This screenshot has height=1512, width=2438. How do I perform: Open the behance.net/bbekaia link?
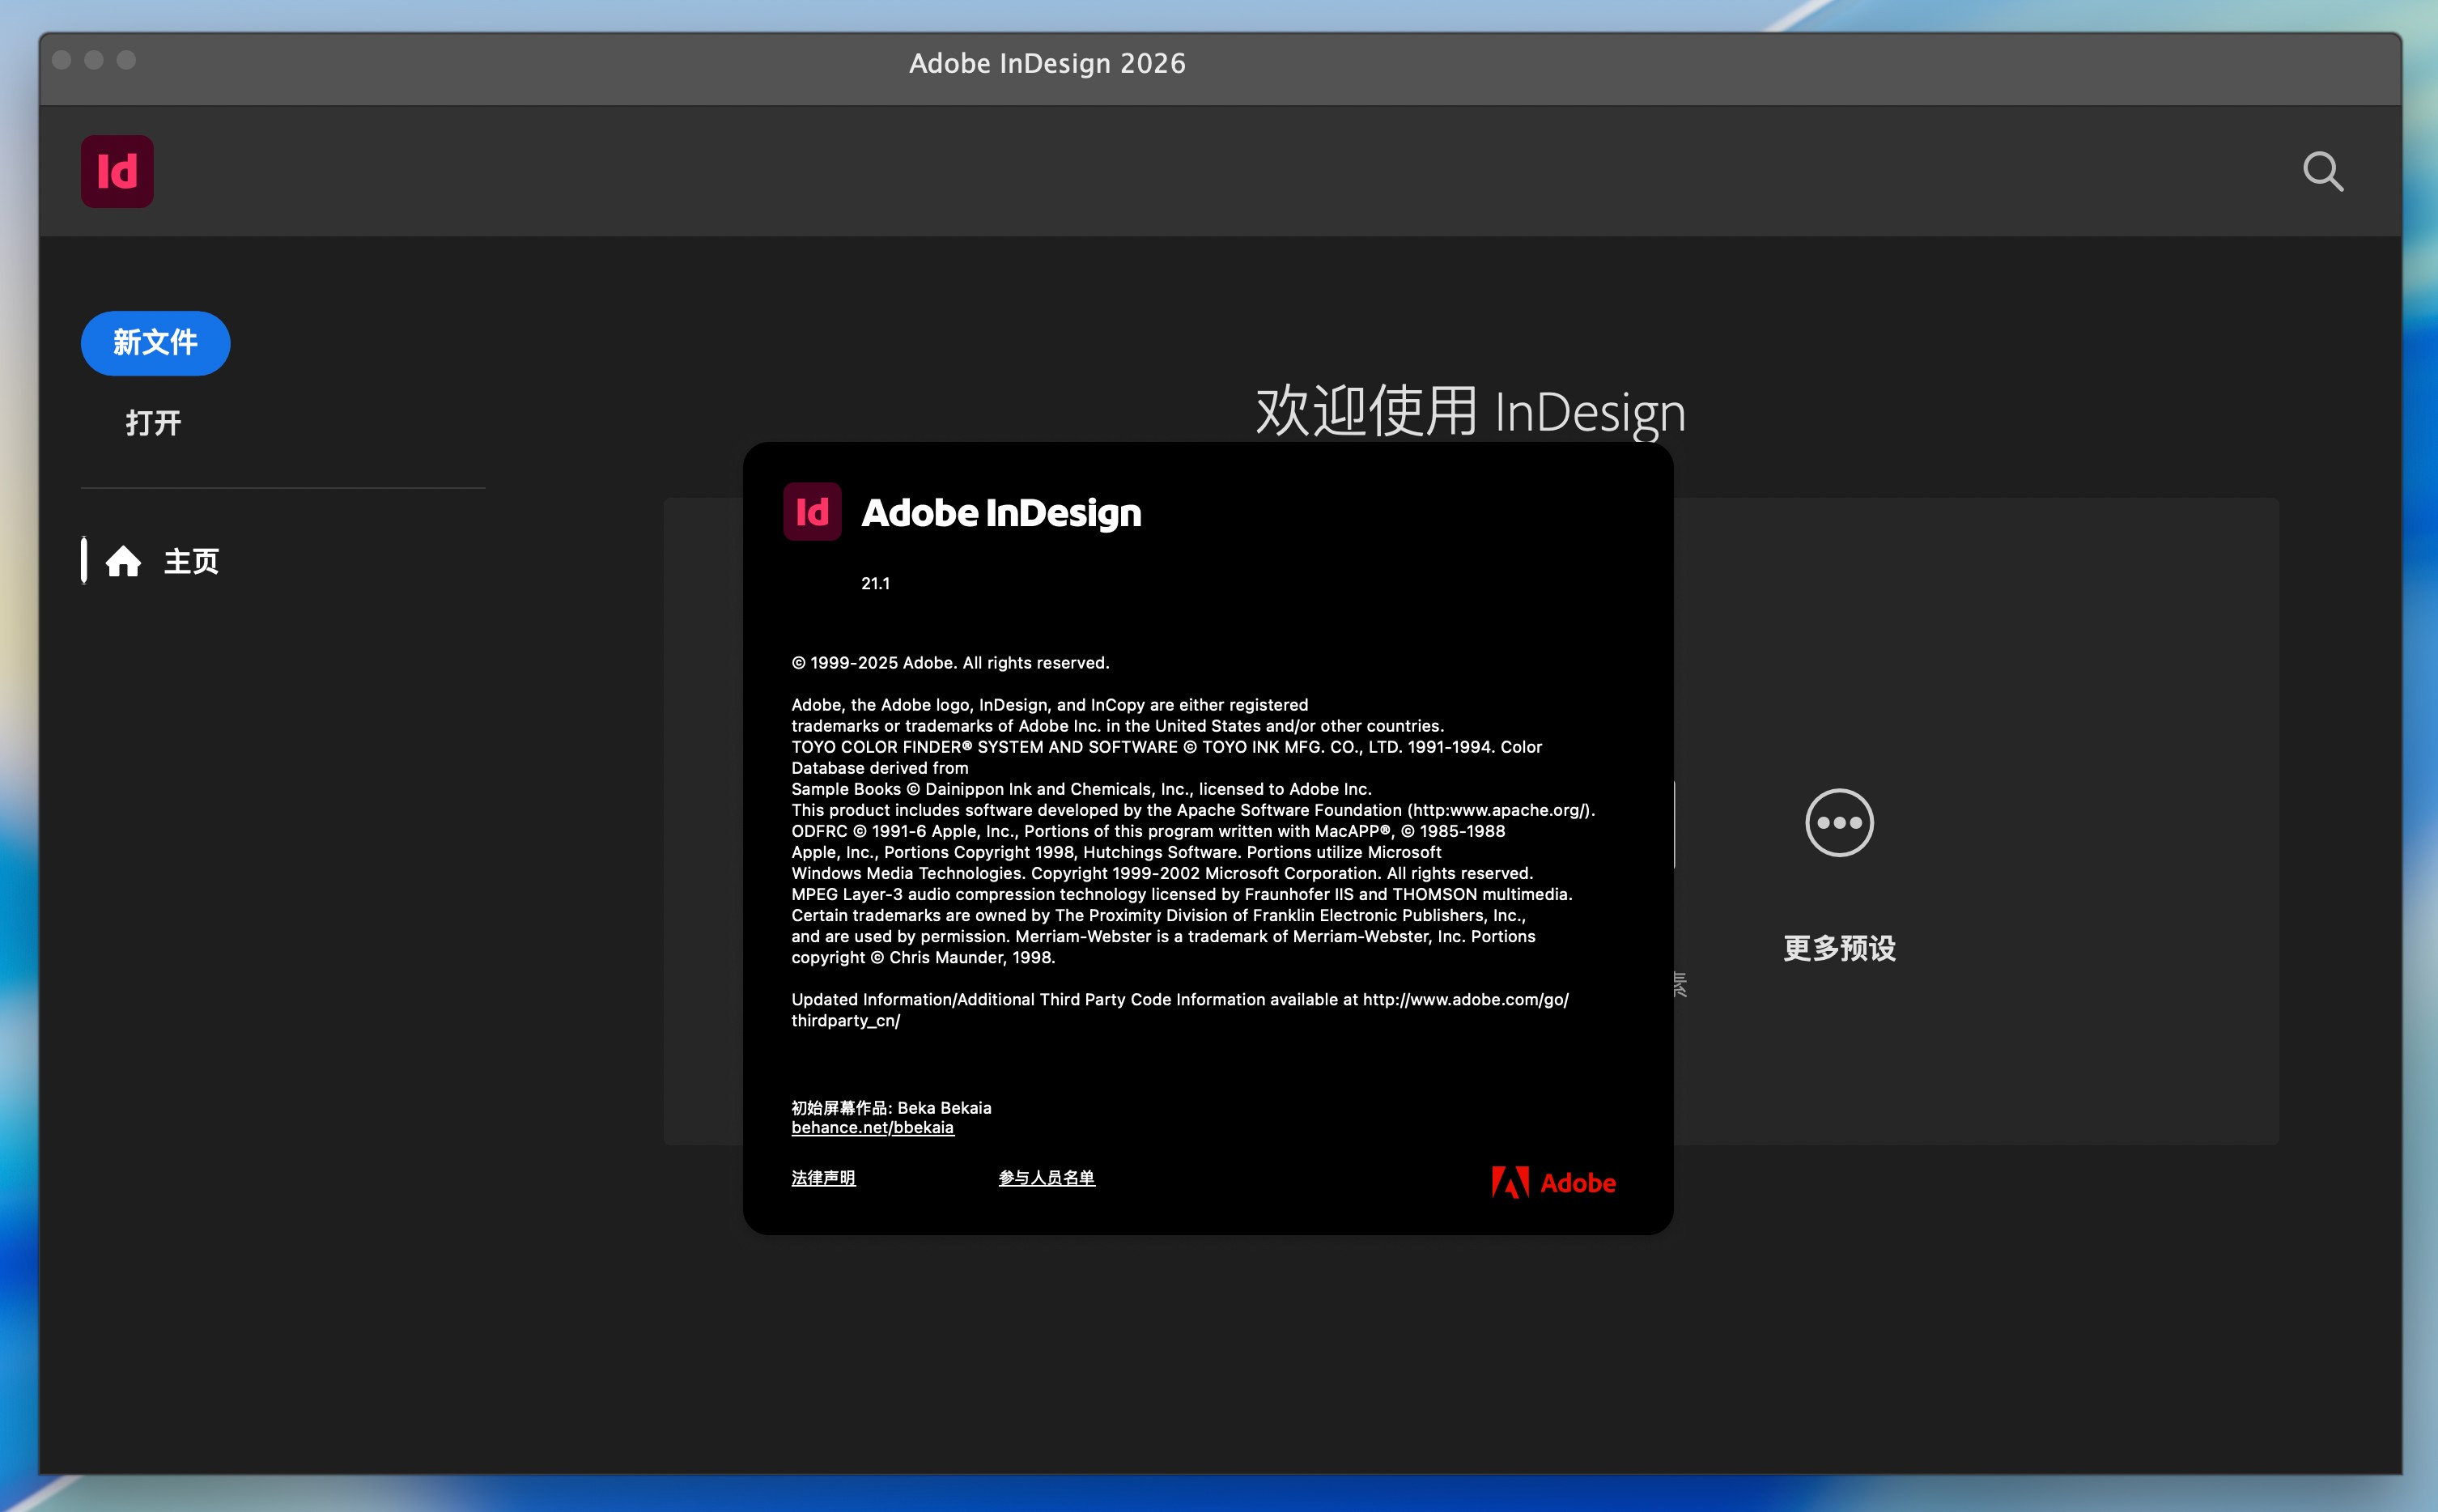871,1127
